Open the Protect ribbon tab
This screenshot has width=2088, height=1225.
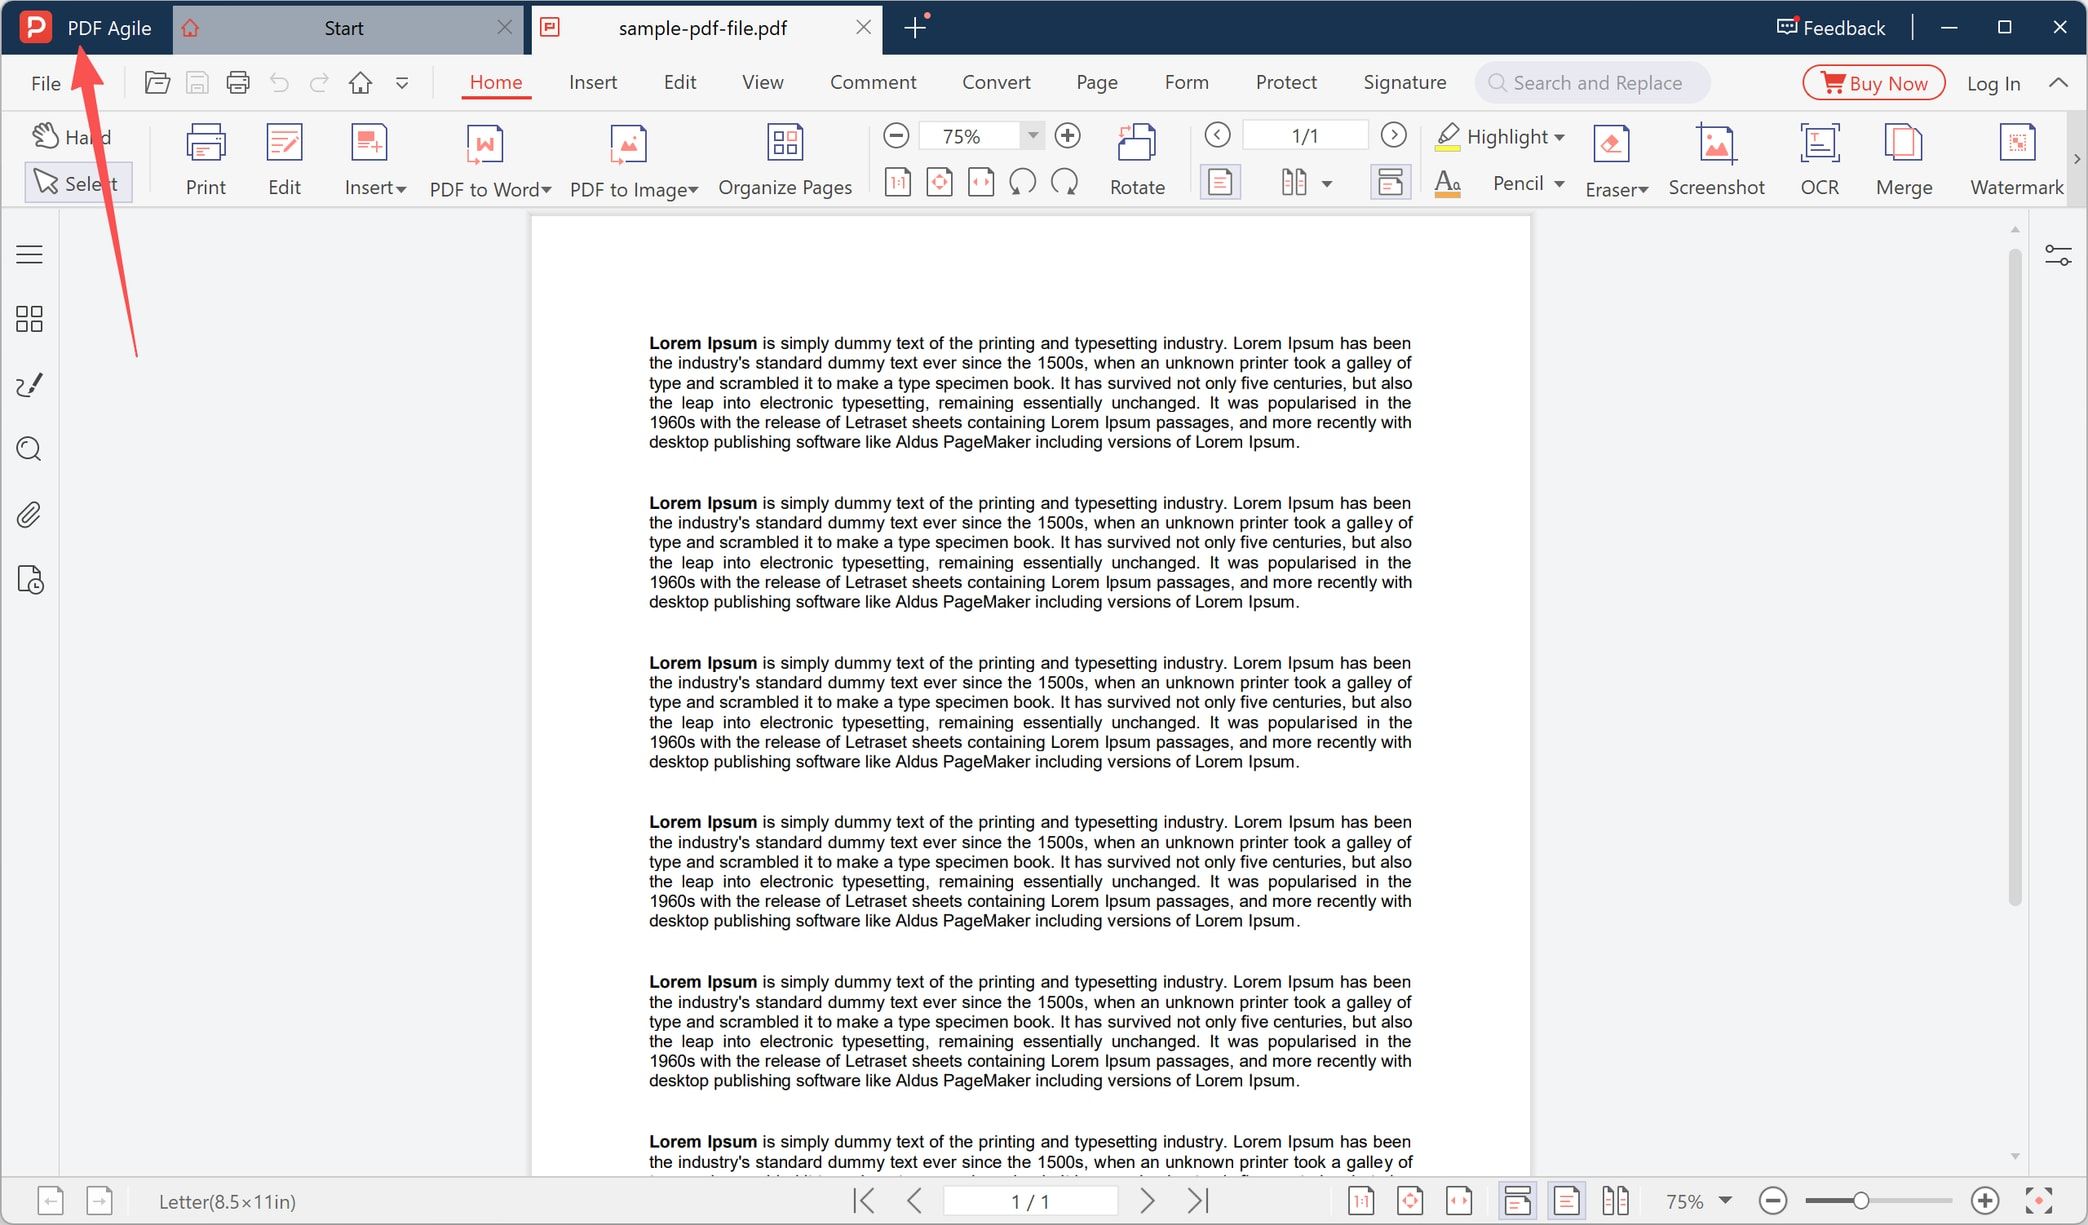point(1286,83)
